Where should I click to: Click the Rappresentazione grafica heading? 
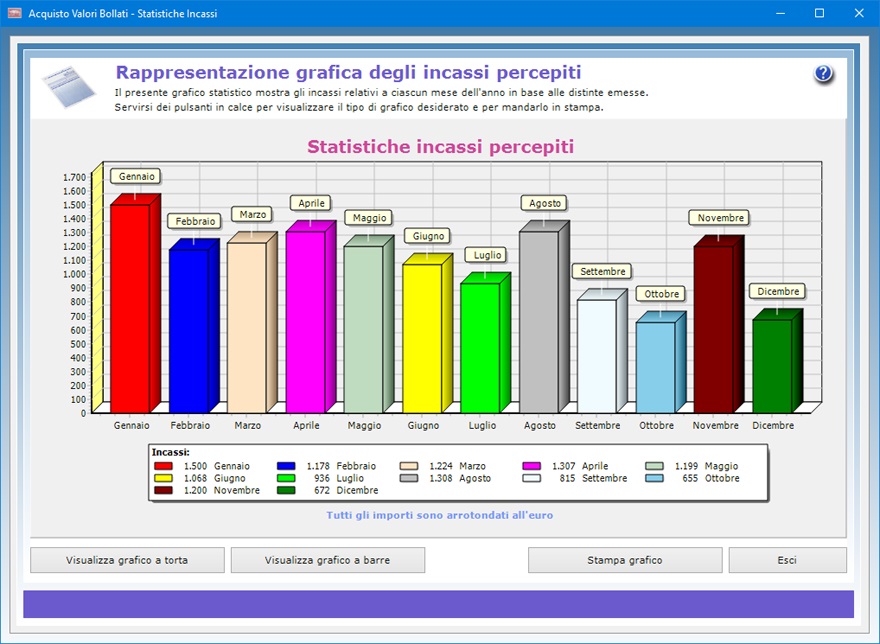[x=349, y=72]
